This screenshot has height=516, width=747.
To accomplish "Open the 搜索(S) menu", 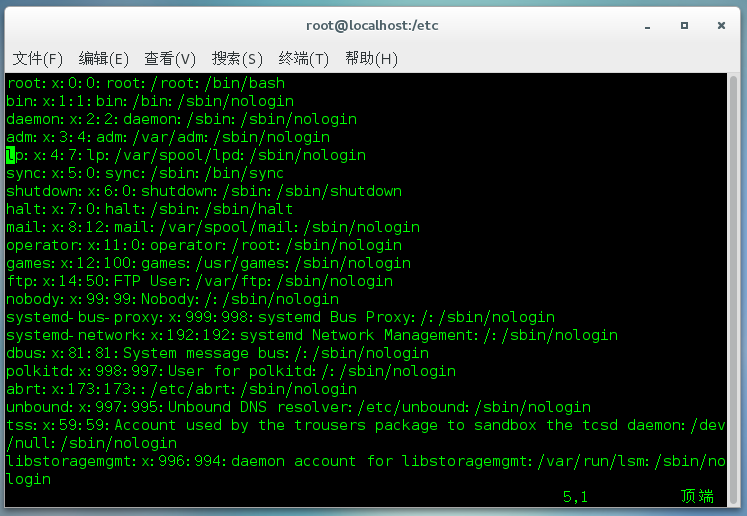I will tap(237, 59).
